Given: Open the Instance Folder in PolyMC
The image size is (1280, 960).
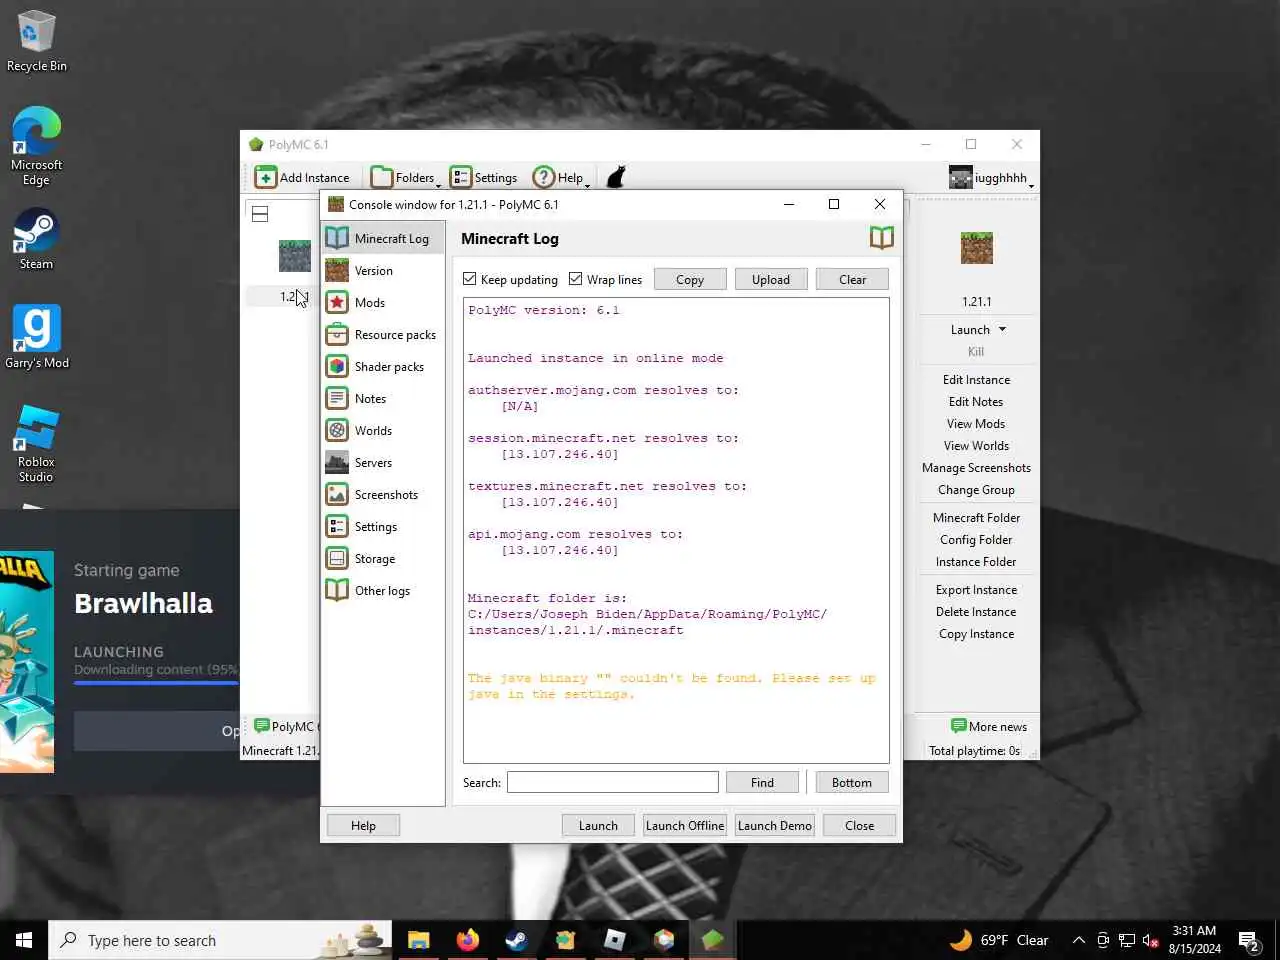Looking at the screenshot, I should coord(976,562).
